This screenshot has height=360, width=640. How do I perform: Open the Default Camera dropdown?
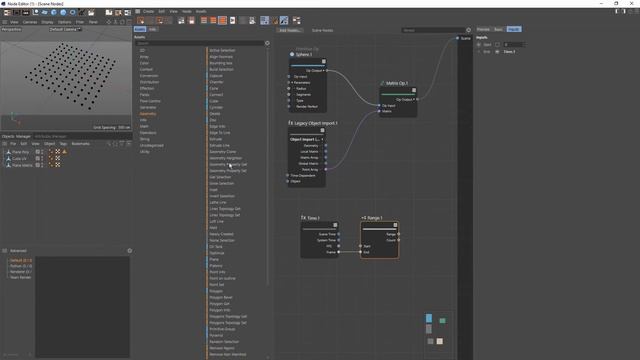[65, 29]
